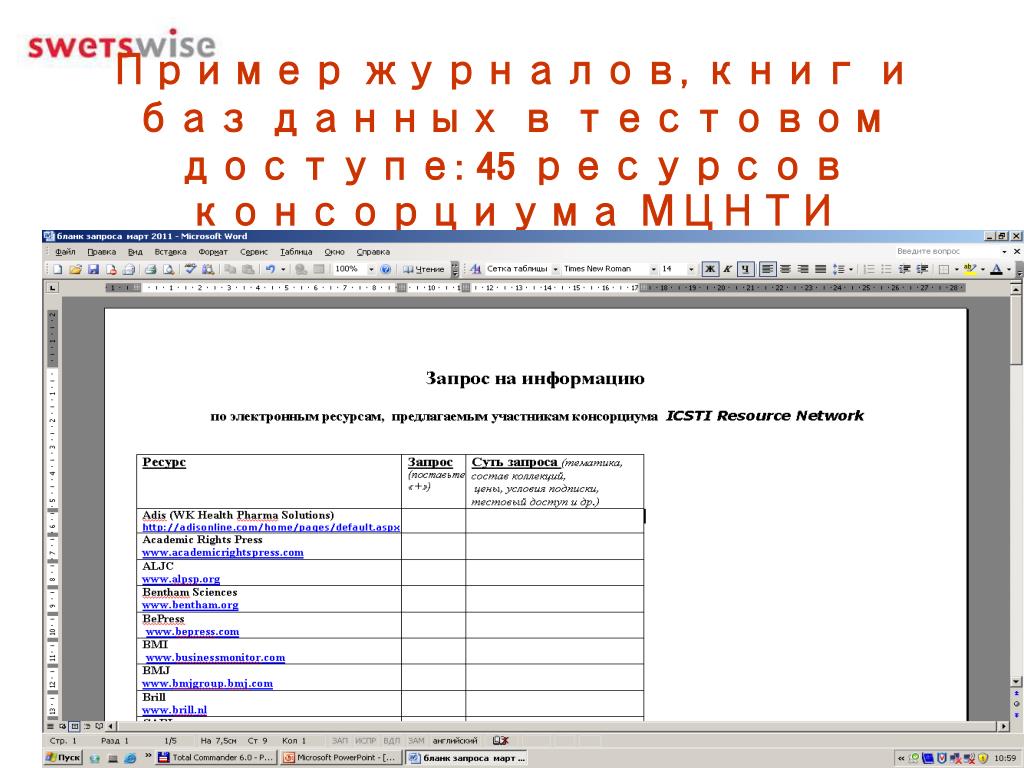
Task: Switch to Microsoft PowerPoint taskbar button
Action: tap(341, 758)
